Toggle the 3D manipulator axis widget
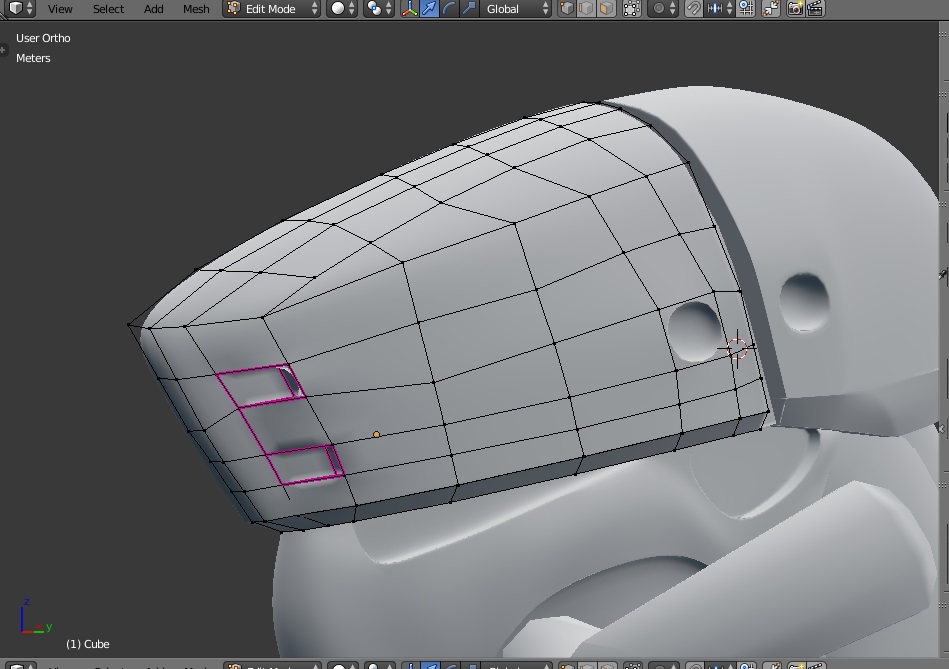The image size is (949, 669). (410, 10)
